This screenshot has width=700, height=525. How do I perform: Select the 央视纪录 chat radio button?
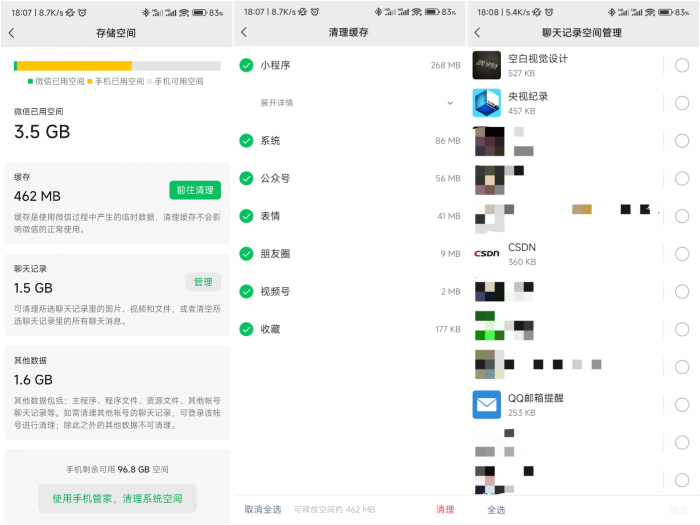click(682, 103)
